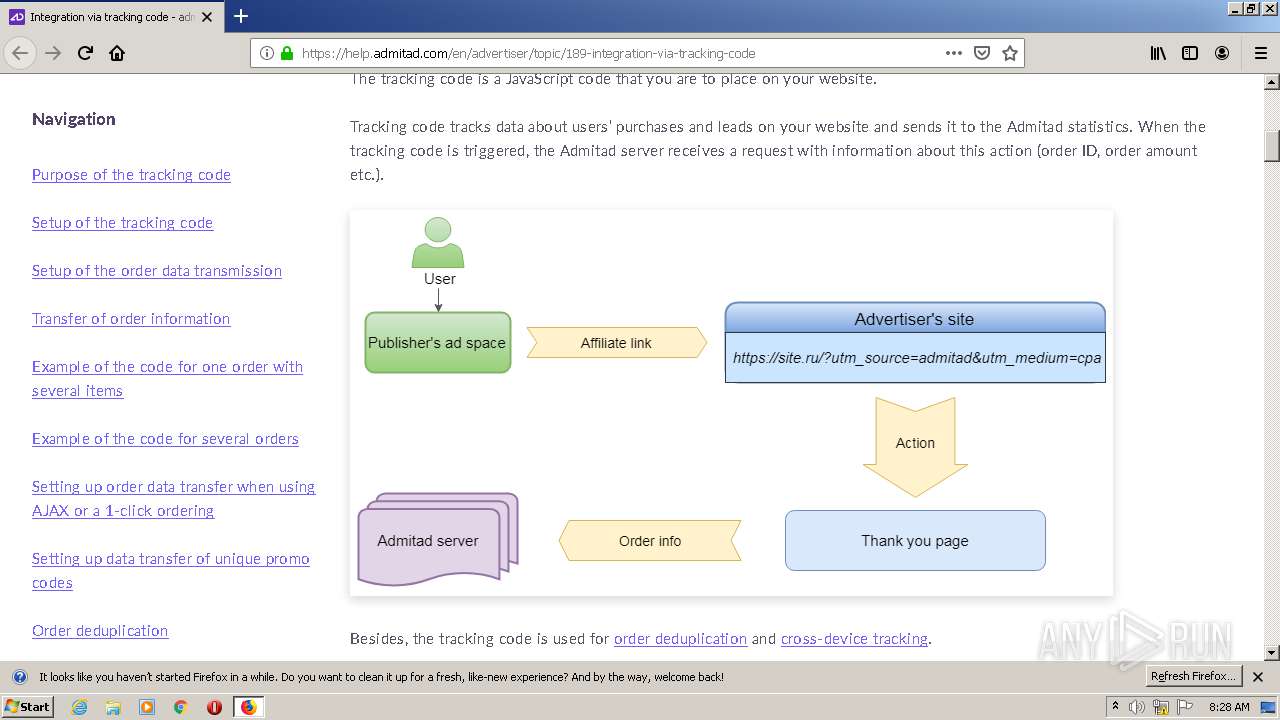Open the Windows Start menu
1280x720 pixels.
pyautogui.click(x=27, y=706)
